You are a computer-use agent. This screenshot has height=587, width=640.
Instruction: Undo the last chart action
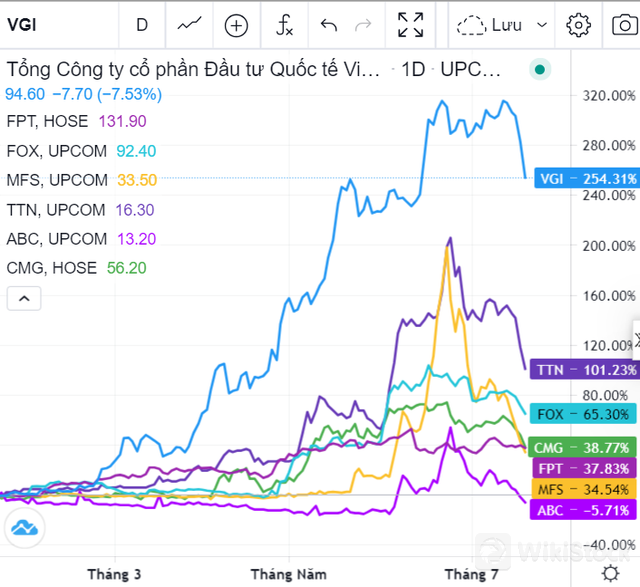(329, 25)
